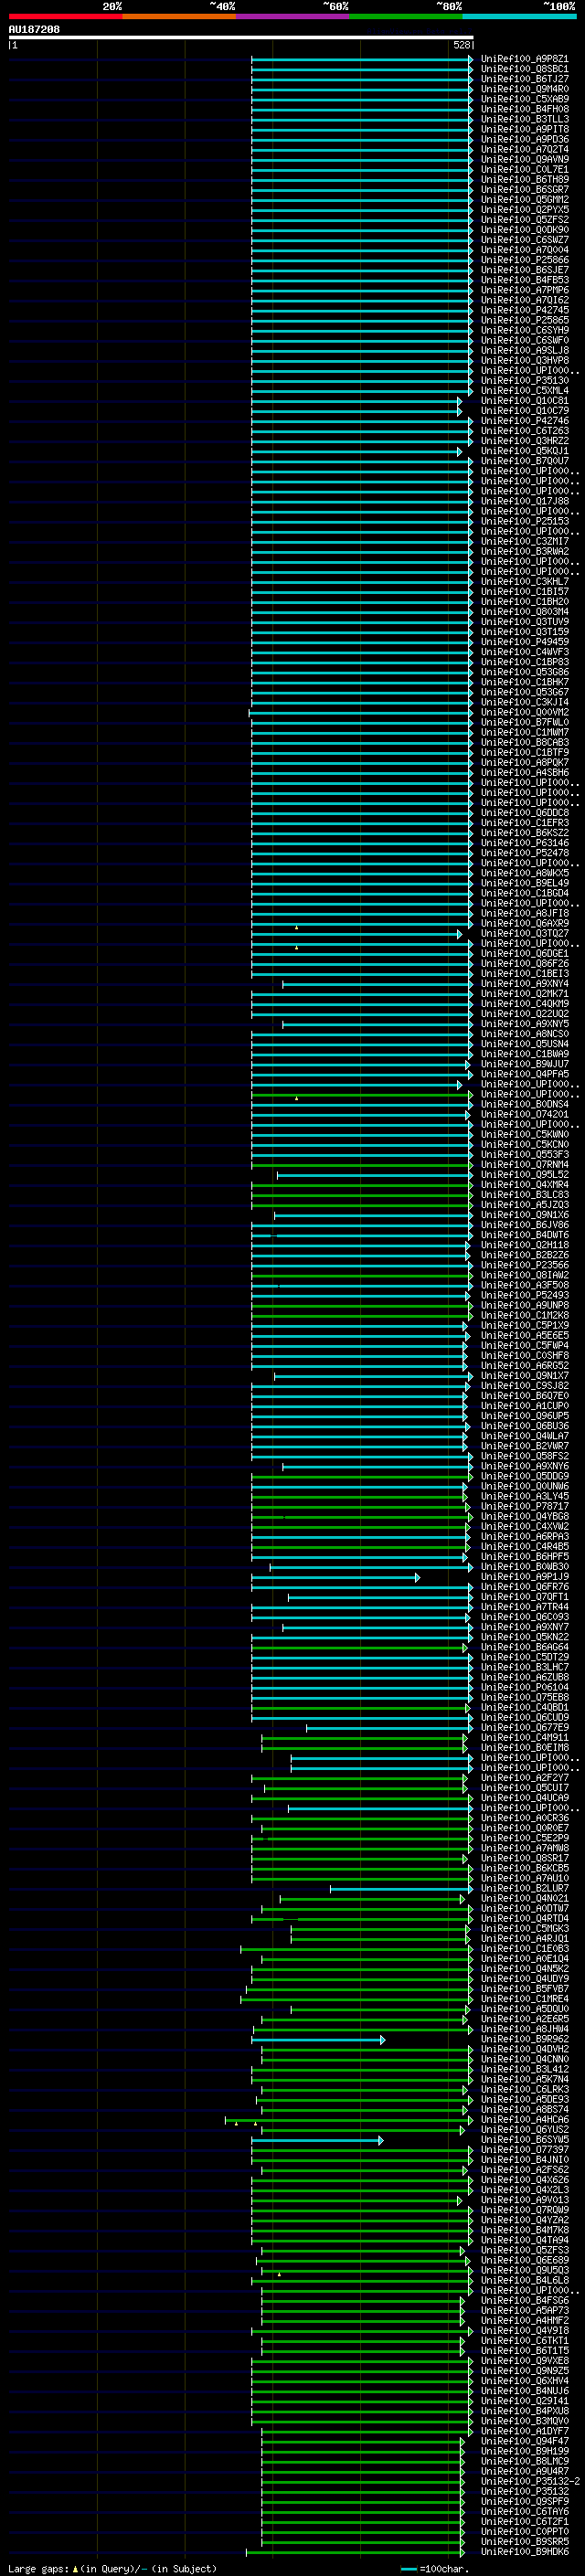Select hit UniRef100_B6HPF5
Viewport: 585px width, 2576px height.
point(525,1557)
